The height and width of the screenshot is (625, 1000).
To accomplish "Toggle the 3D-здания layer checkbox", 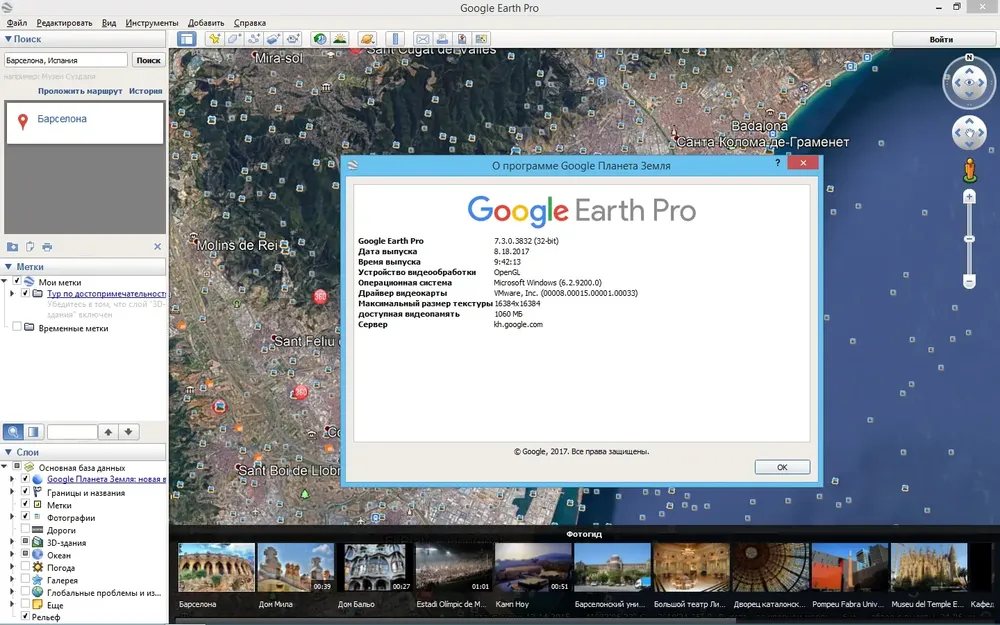I will tap(26, 541).
